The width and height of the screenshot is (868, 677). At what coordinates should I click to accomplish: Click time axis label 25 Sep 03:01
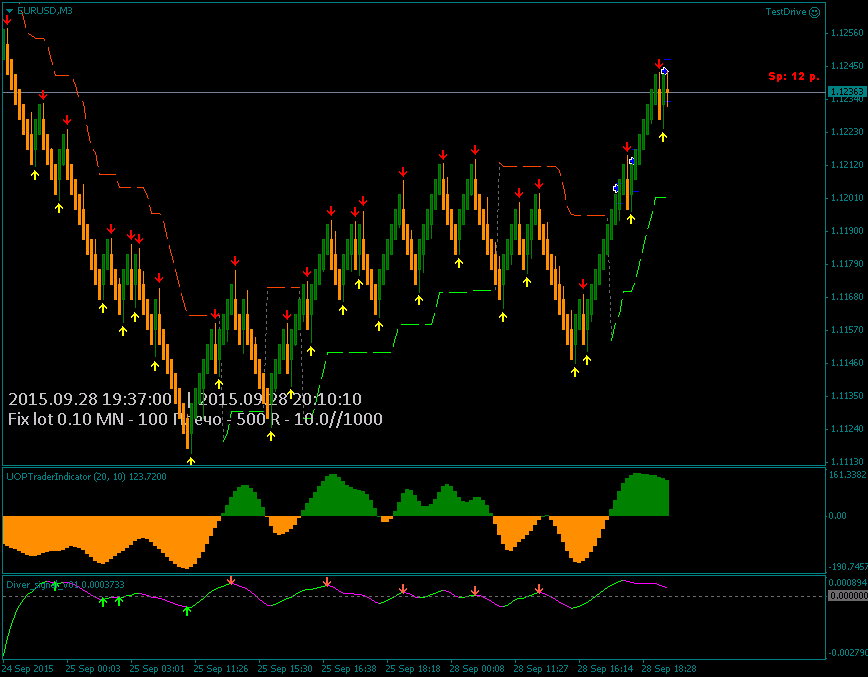point(157,669)
